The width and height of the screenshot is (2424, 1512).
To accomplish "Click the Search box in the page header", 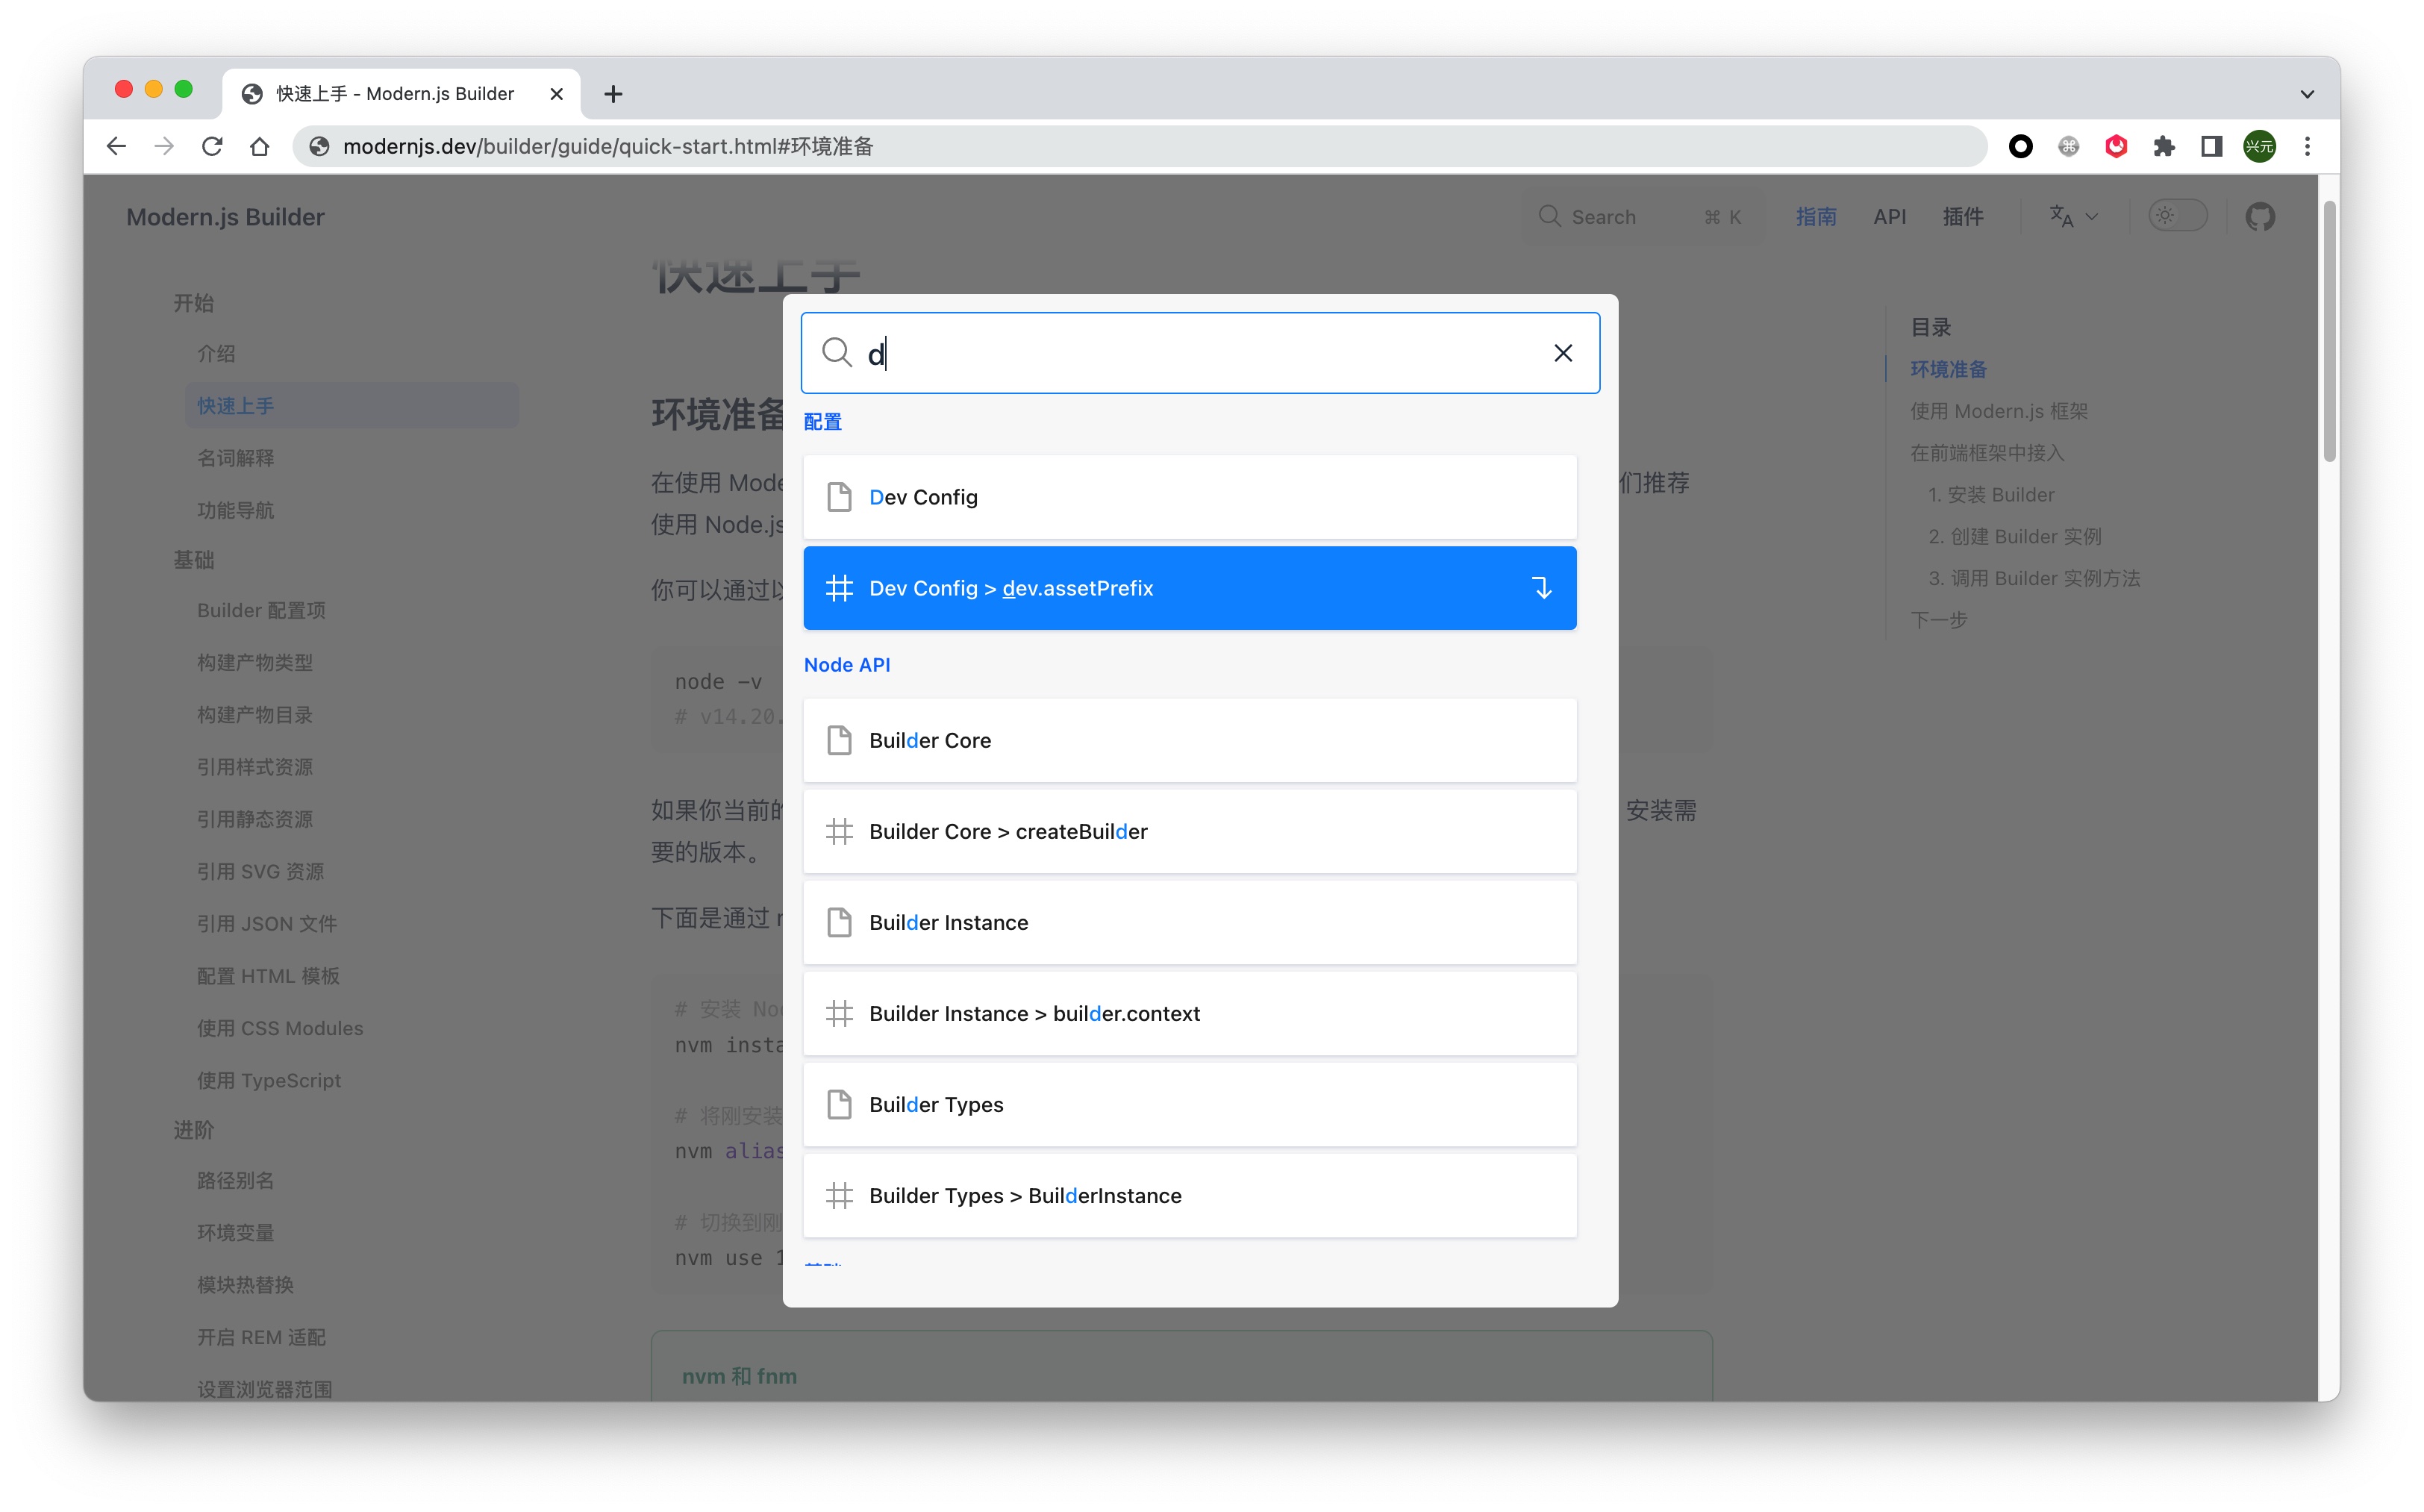I will 1642,217.
